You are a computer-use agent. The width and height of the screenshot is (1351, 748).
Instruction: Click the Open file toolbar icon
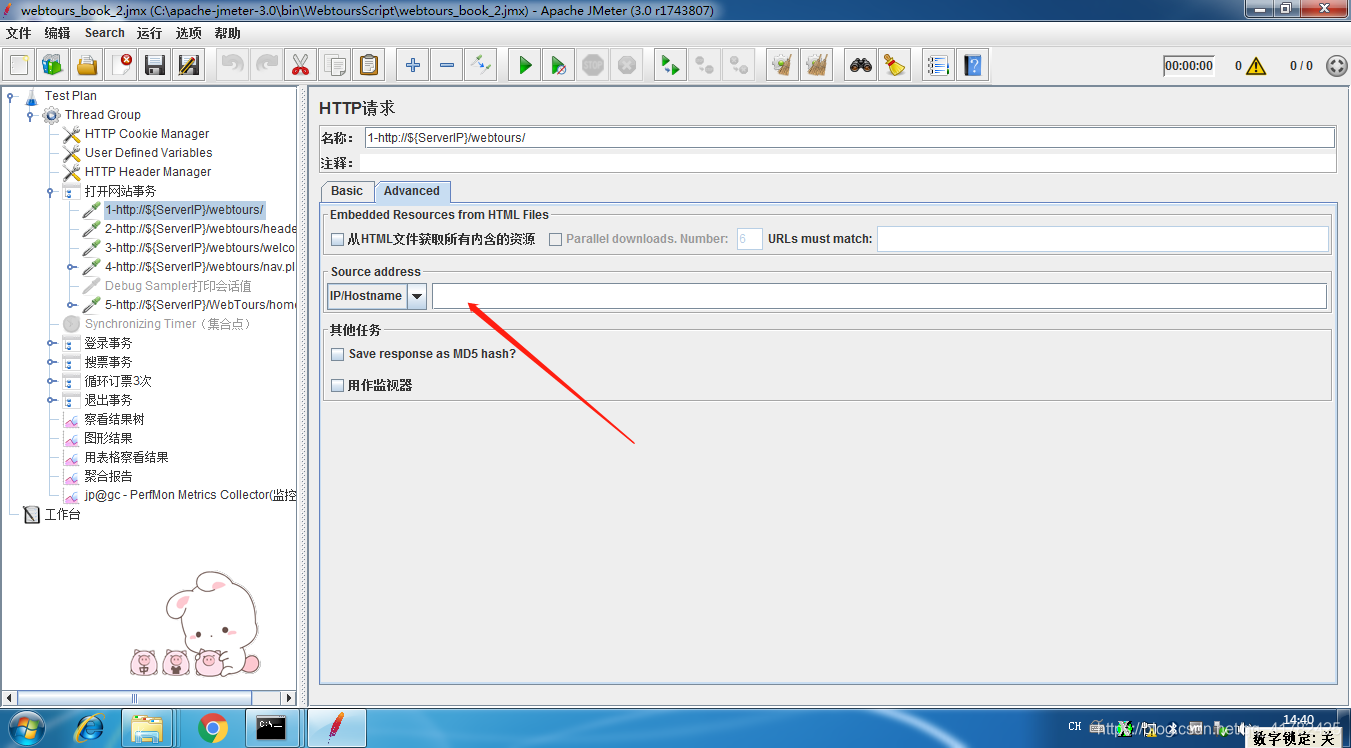pos(87,66)
